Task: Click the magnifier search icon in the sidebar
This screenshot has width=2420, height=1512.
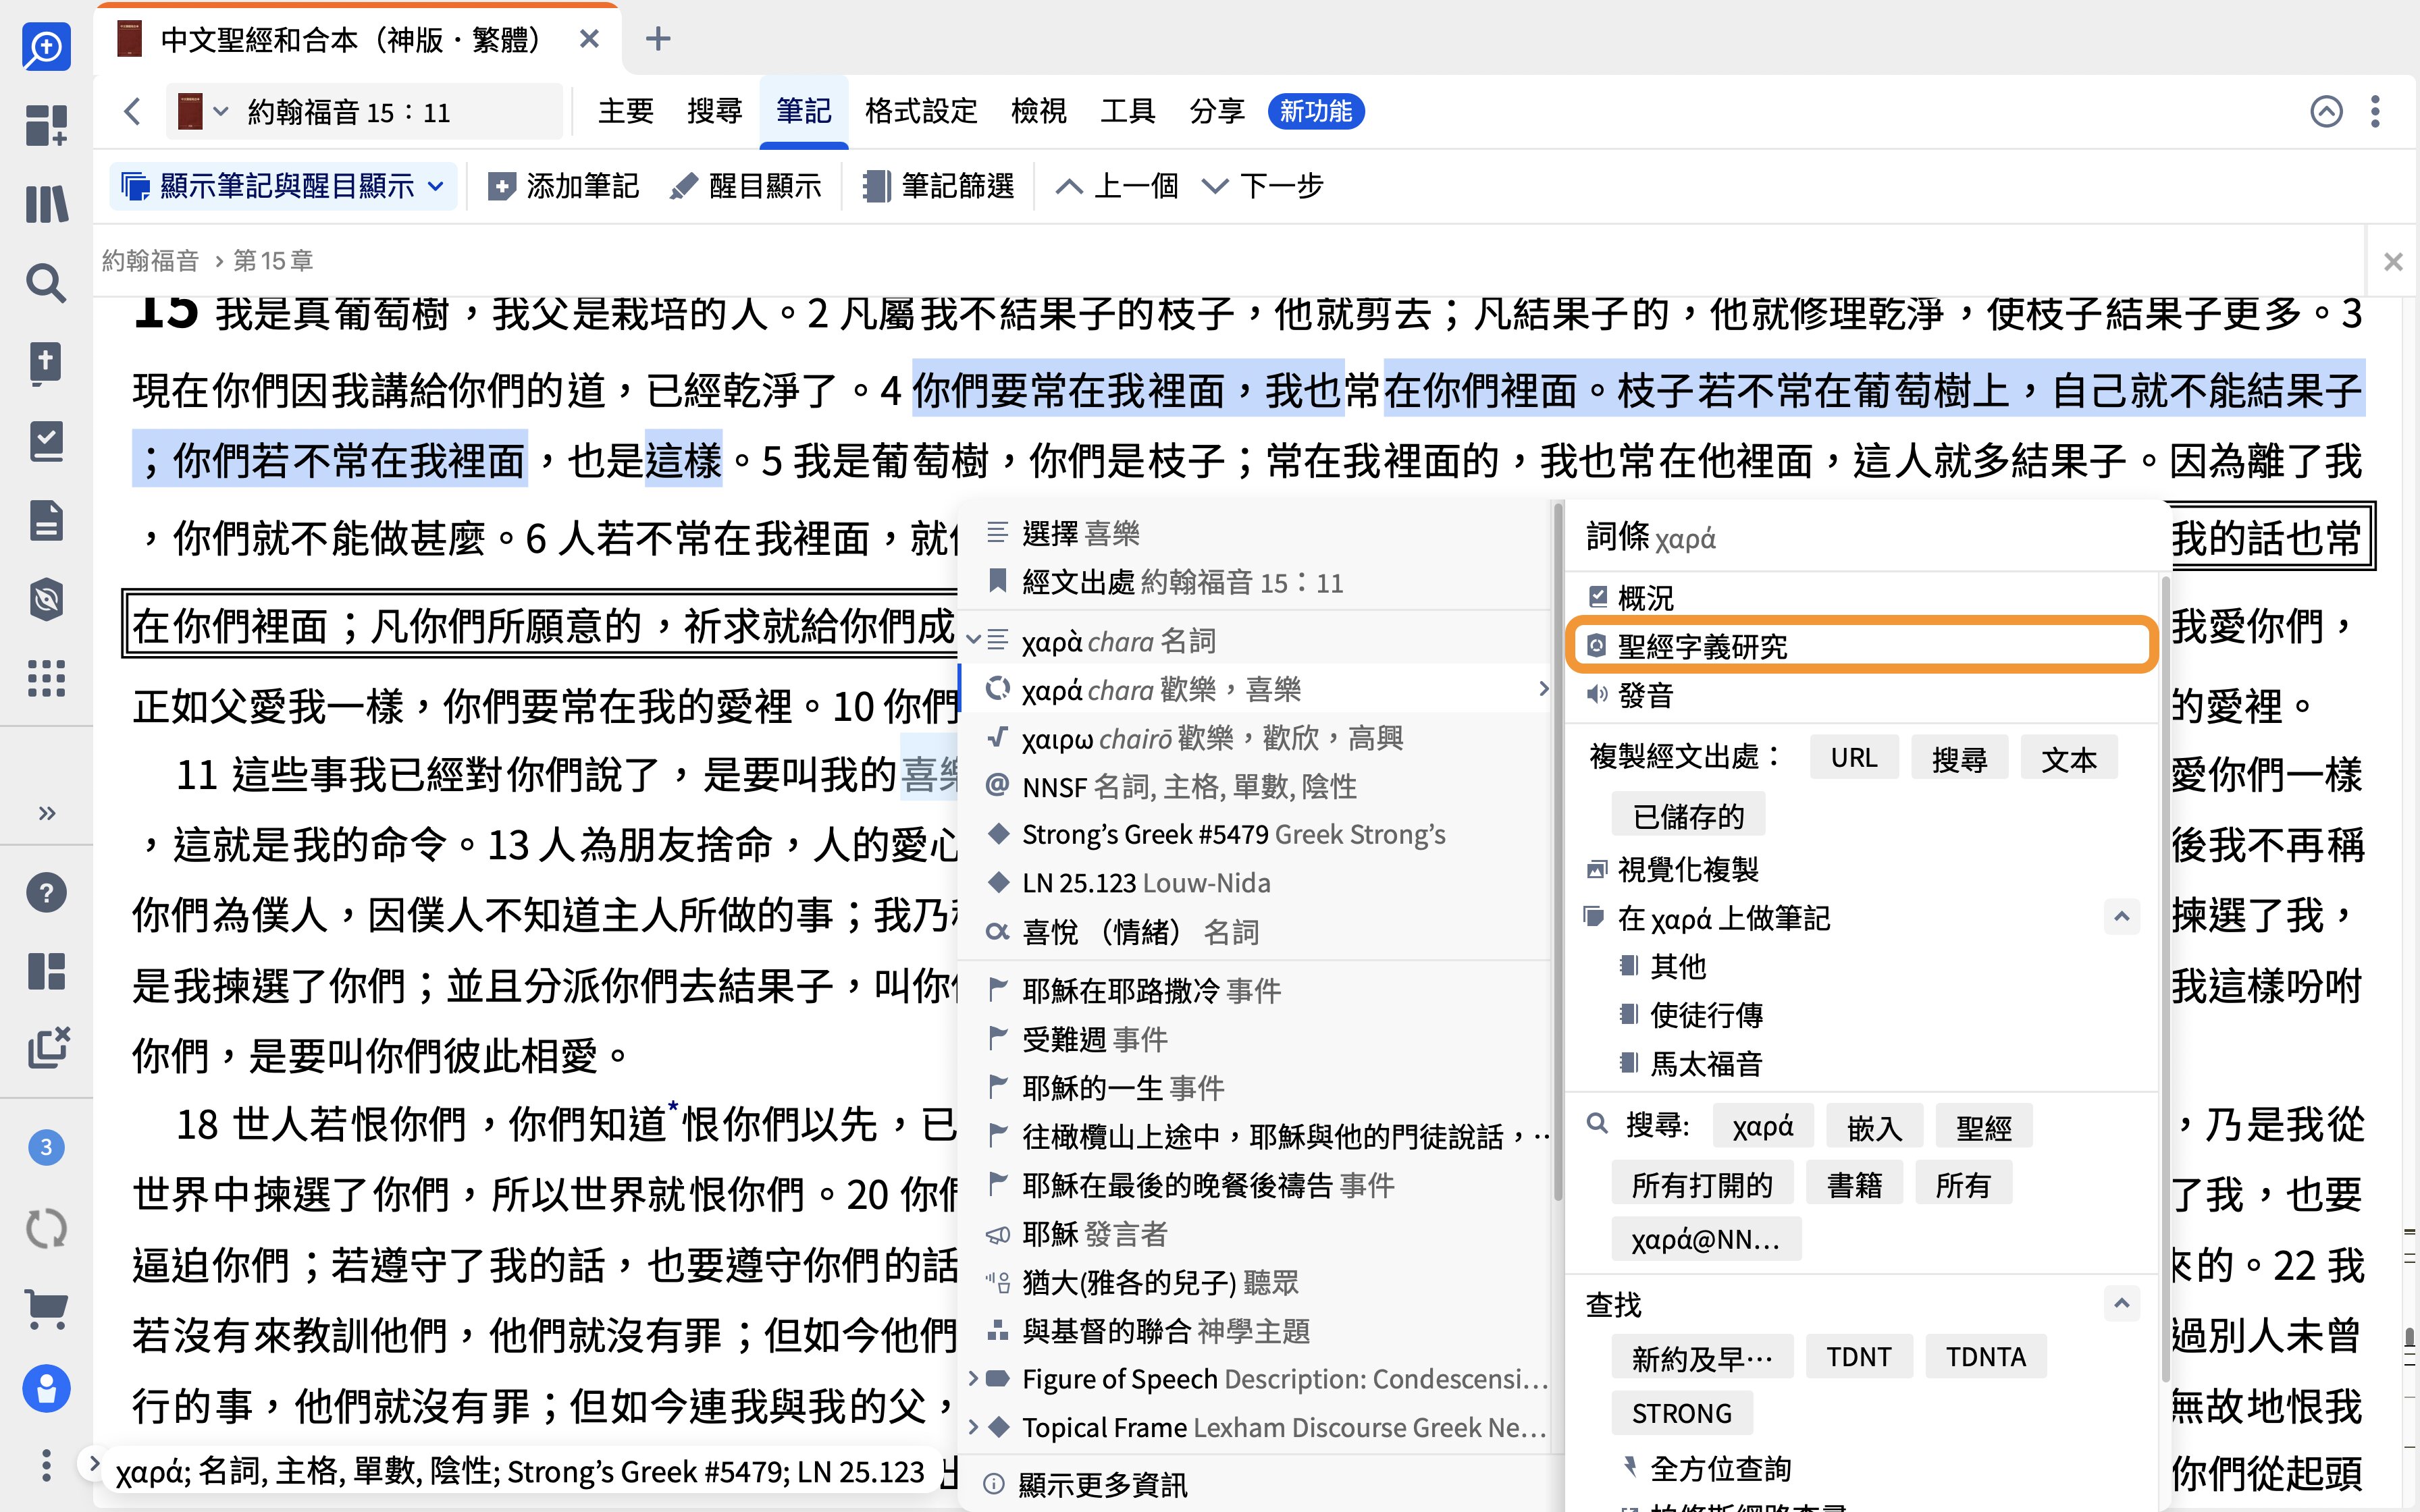Action: (46, 283)
